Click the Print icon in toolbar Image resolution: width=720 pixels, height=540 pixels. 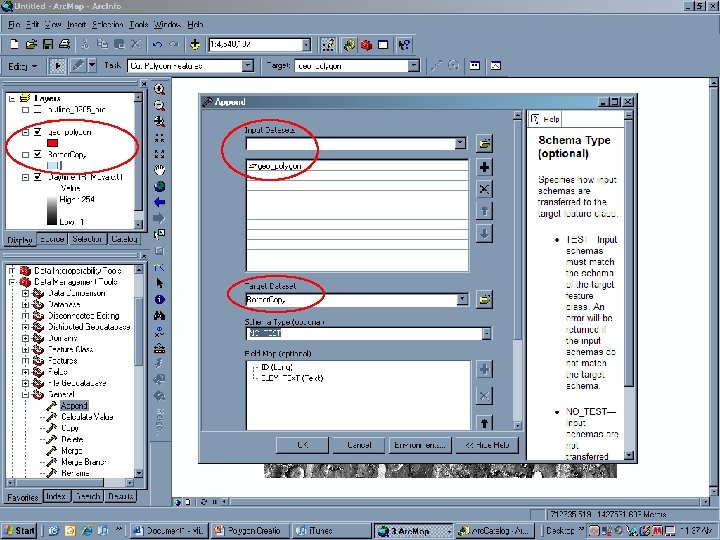[x=64, y=45]
